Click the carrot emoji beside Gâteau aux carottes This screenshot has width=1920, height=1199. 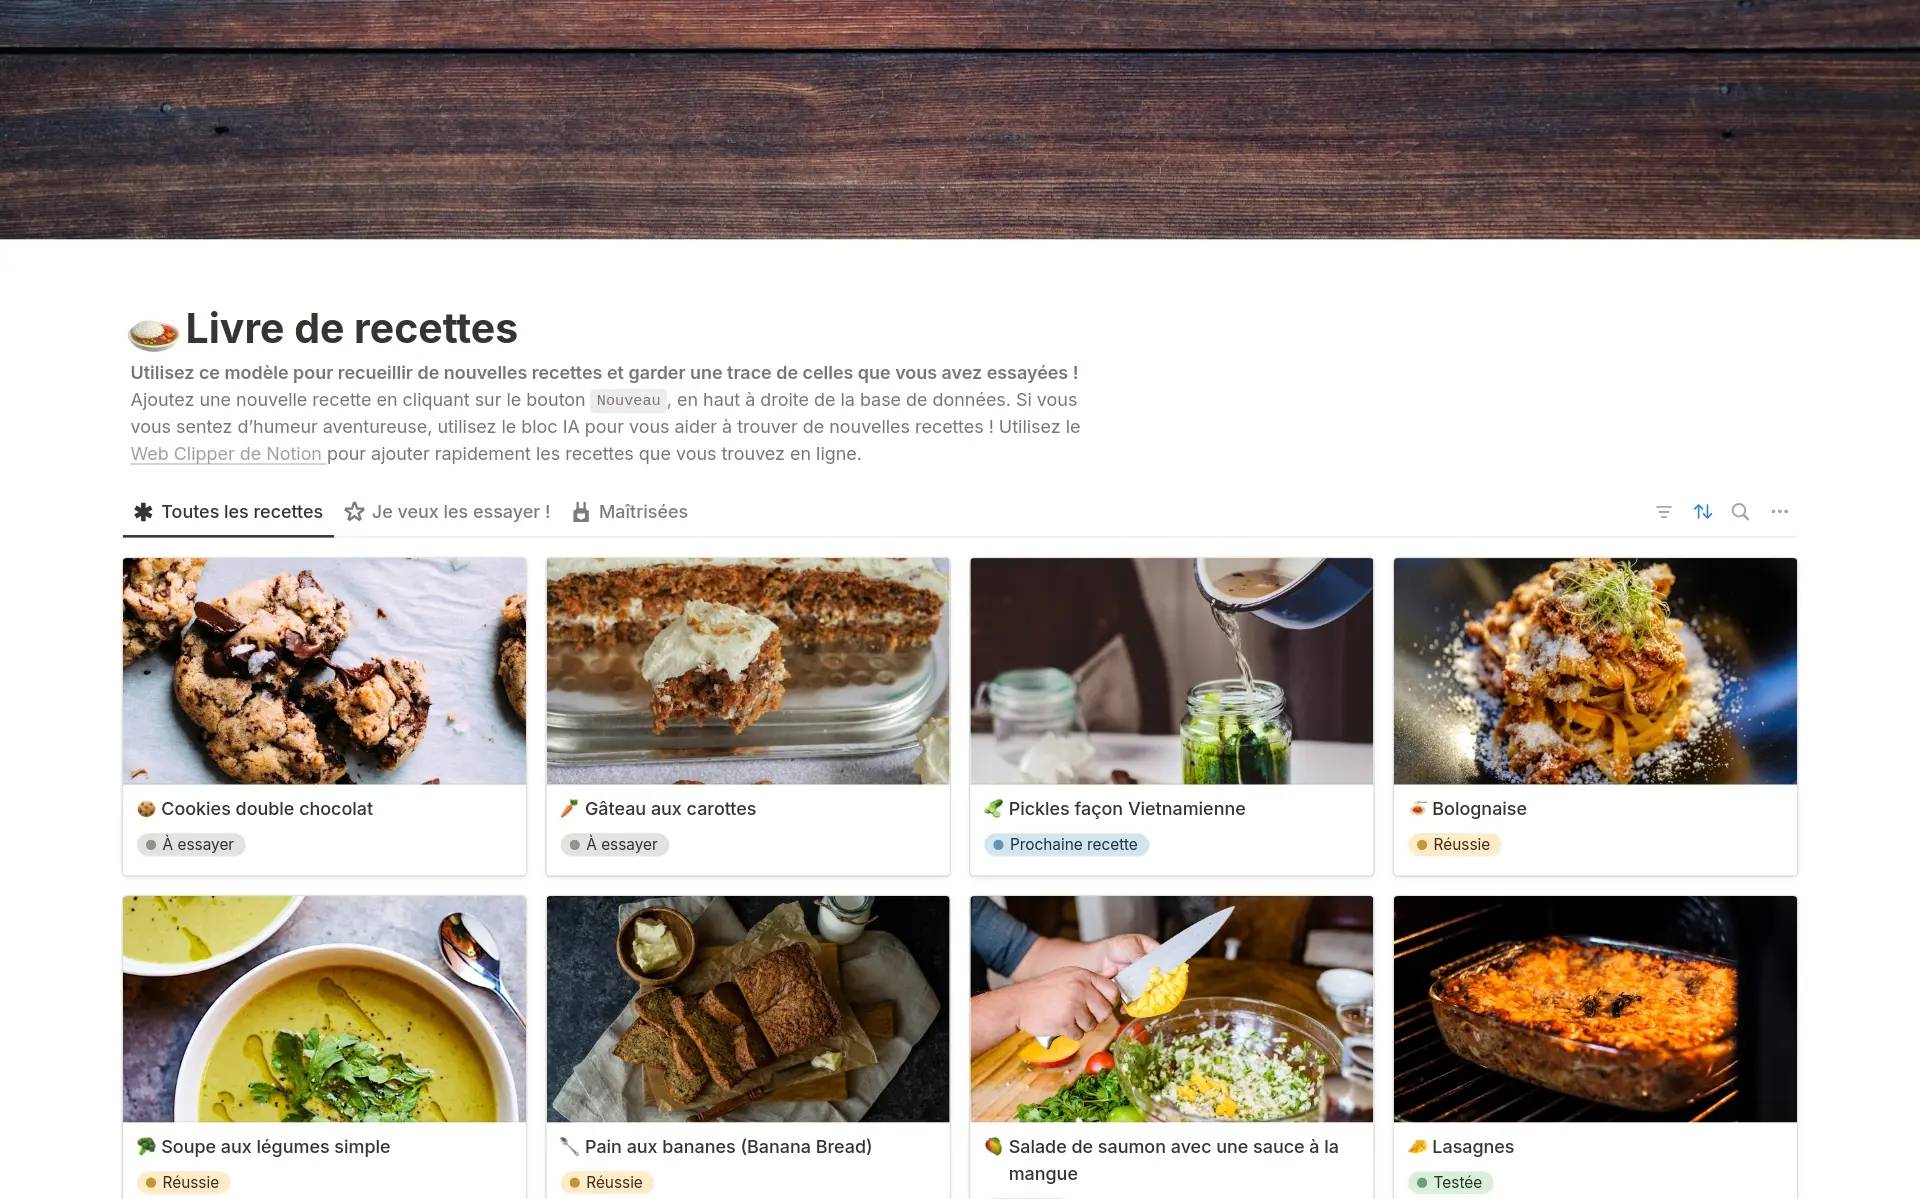point(569,809)
